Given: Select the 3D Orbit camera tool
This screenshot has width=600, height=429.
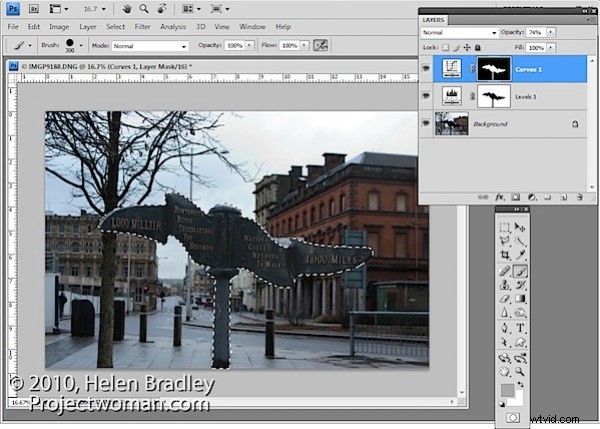Looking at the screenshot, I should pos(520,358).
